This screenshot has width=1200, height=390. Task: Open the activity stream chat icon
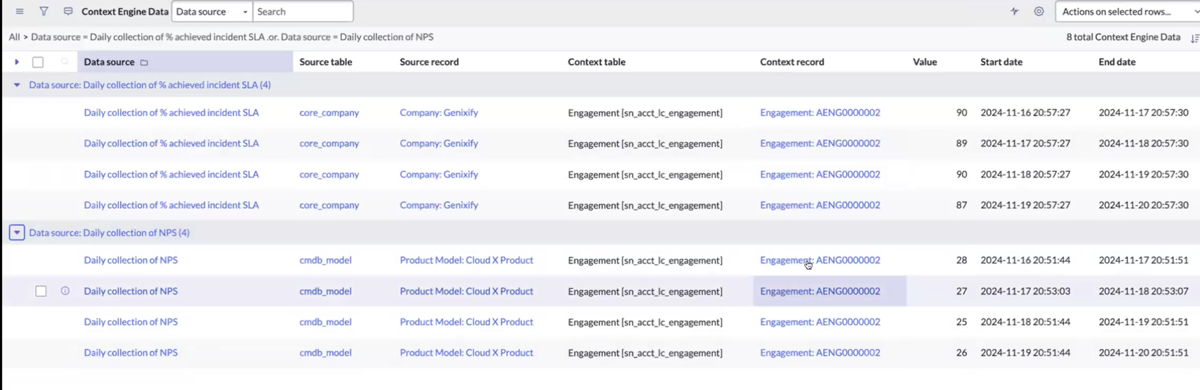point(68,12)
